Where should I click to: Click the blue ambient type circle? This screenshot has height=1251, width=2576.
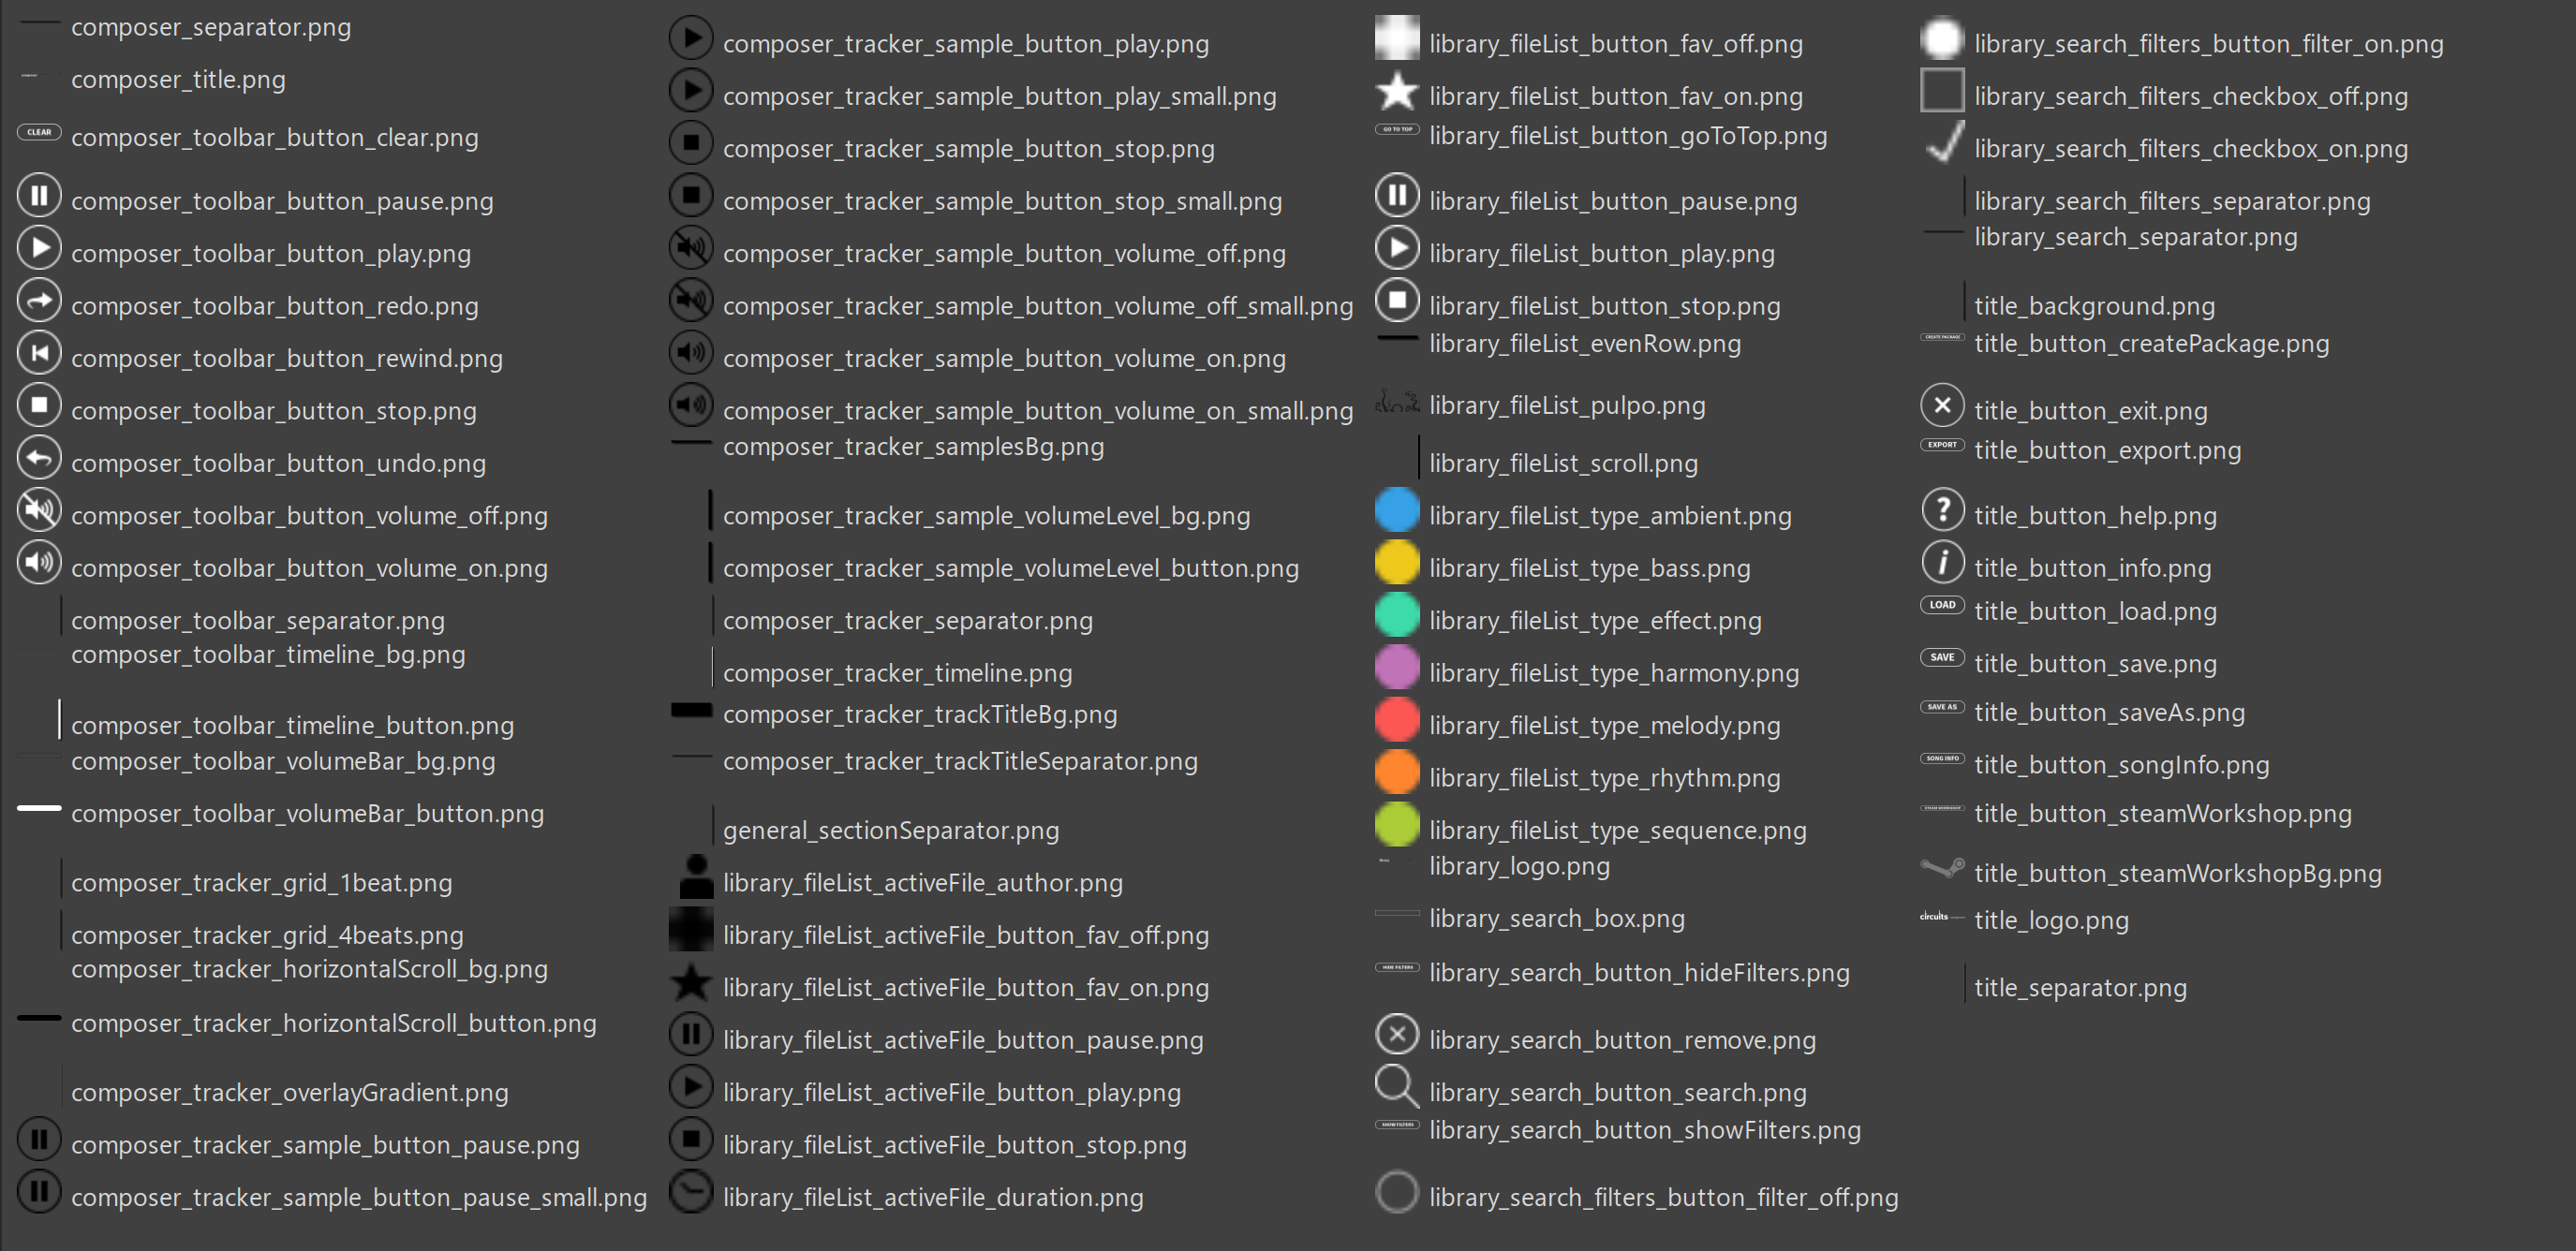[1397, 510]
